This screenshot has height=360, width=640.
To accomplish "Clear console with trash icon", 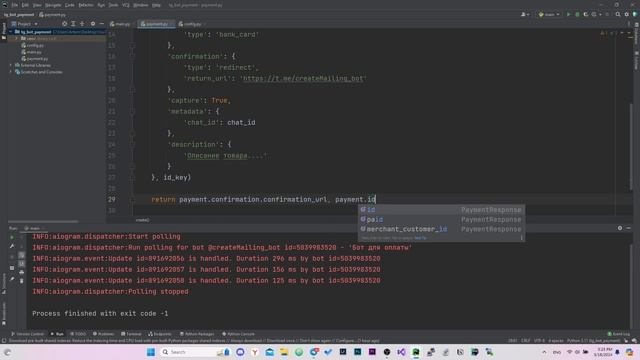I will (22, 281).
